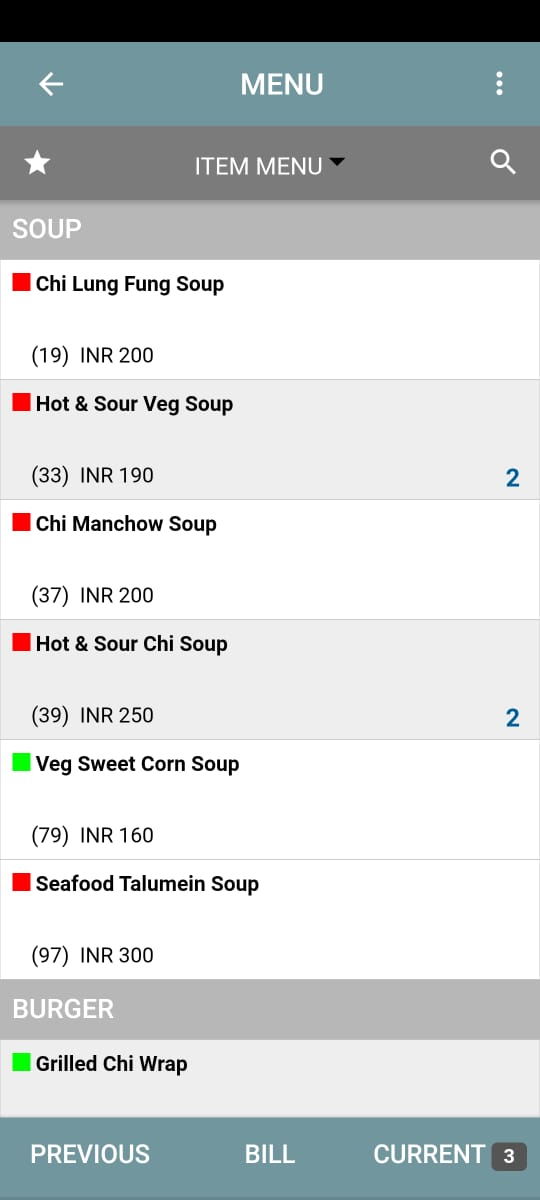Go to PREVIOUS orders tab
The image size is (540, 1200).
90,1154
